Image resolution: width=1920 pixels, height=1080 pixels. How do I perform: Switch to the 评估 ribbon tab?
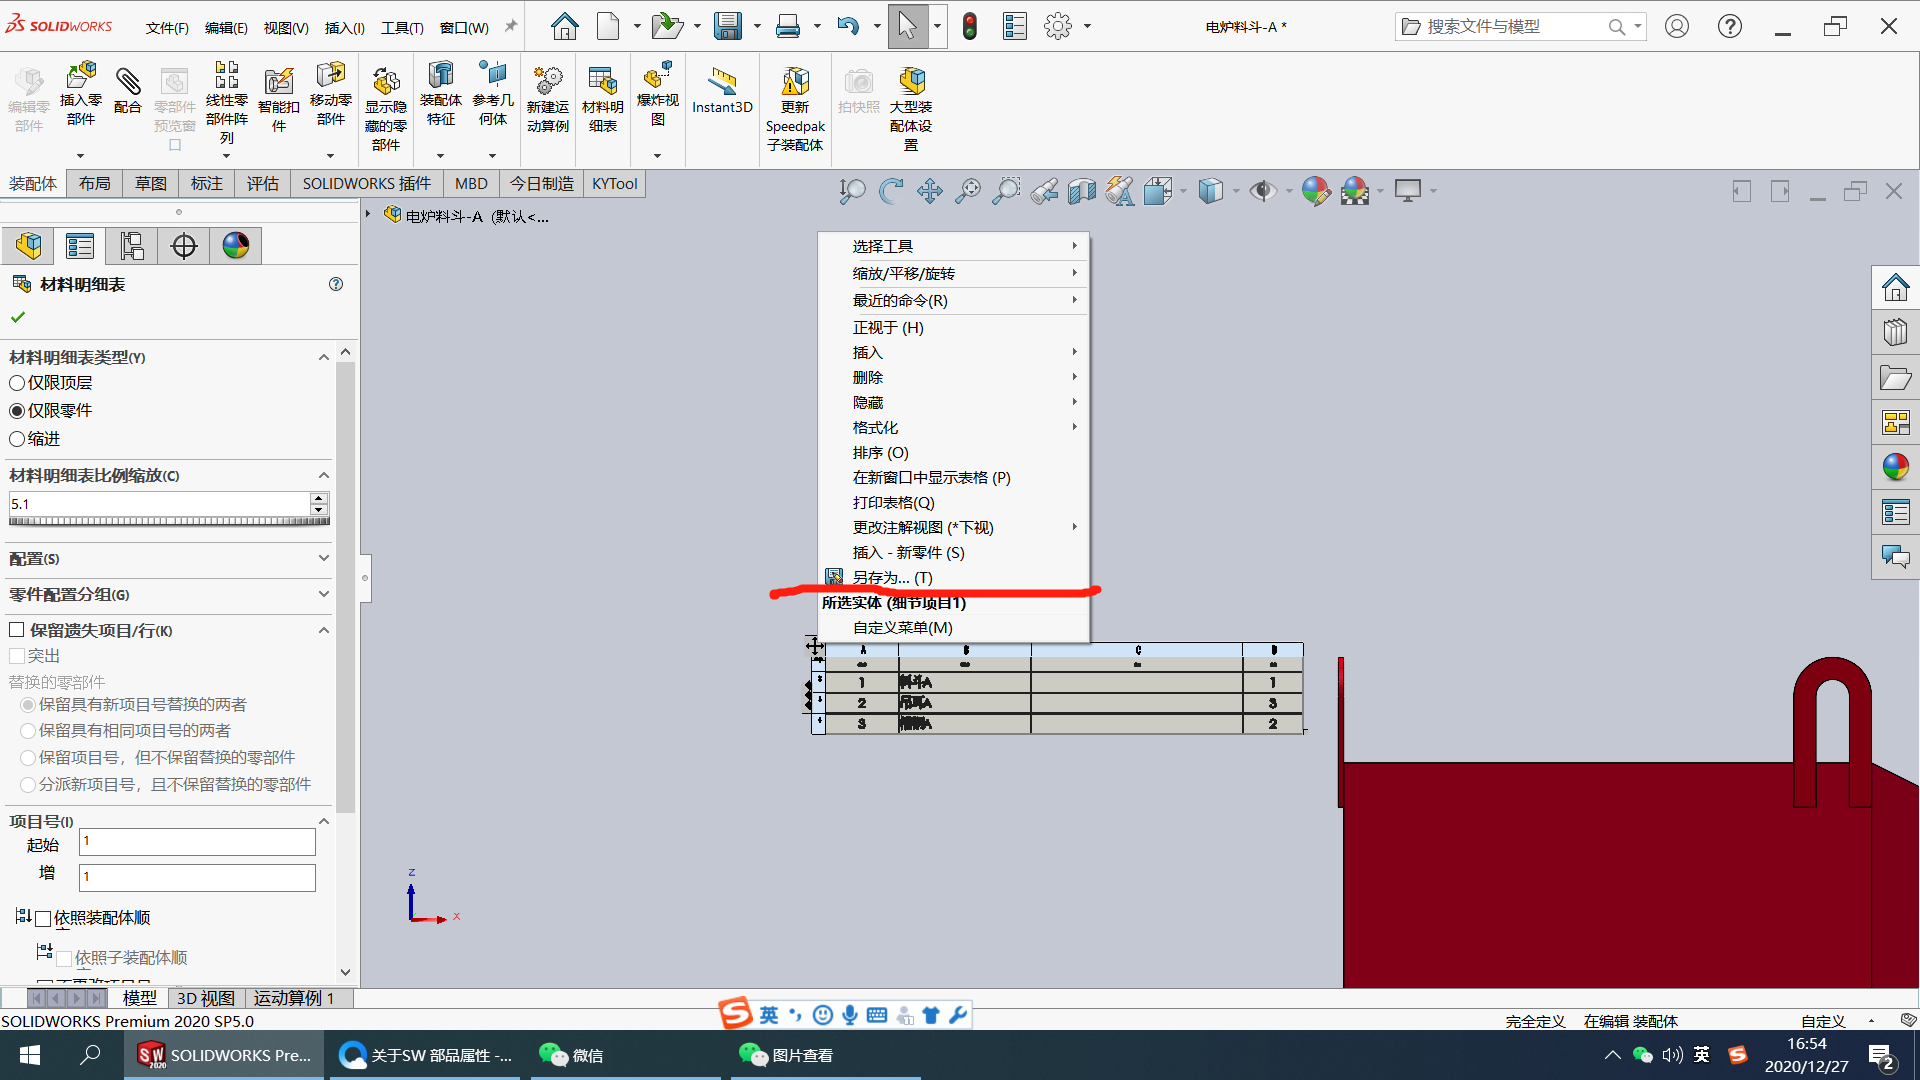(x=262, y=183)
